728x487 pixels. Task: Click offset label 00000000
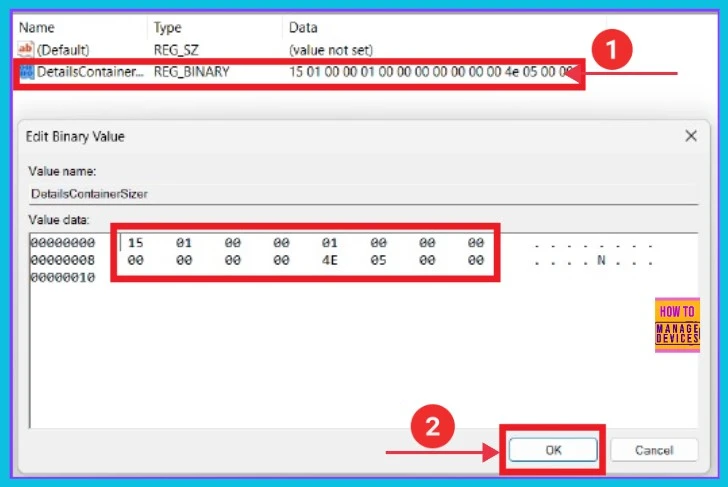coord(63,243)
